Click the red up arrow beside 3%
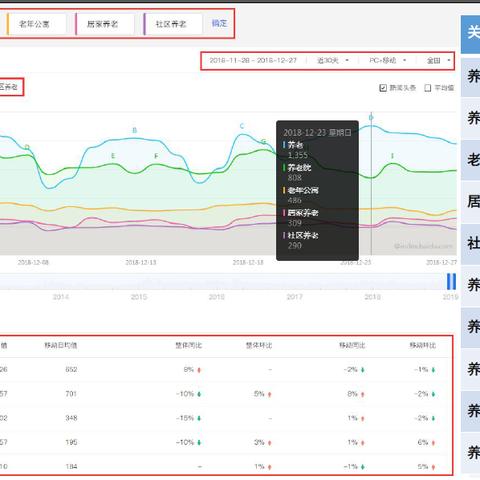Screen dimensions: 480x480 (x=269, y=443)
